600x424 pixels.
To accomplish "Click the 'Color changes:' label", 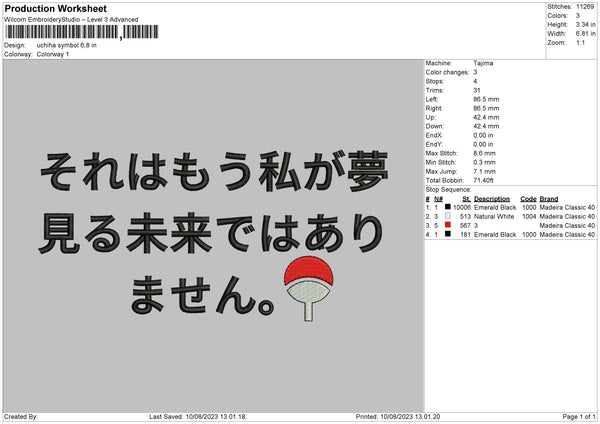I will pyautogui.click(x=447, y=72).
